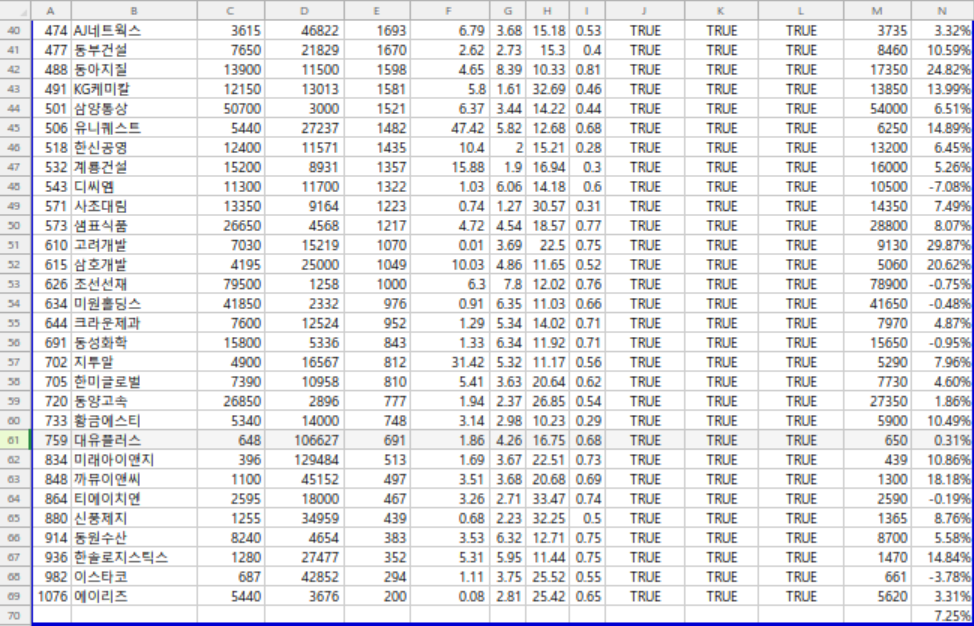This screenshot has width=974, height=626.
Task: Click value 1693 in column E
Action: tap(377, 30)
